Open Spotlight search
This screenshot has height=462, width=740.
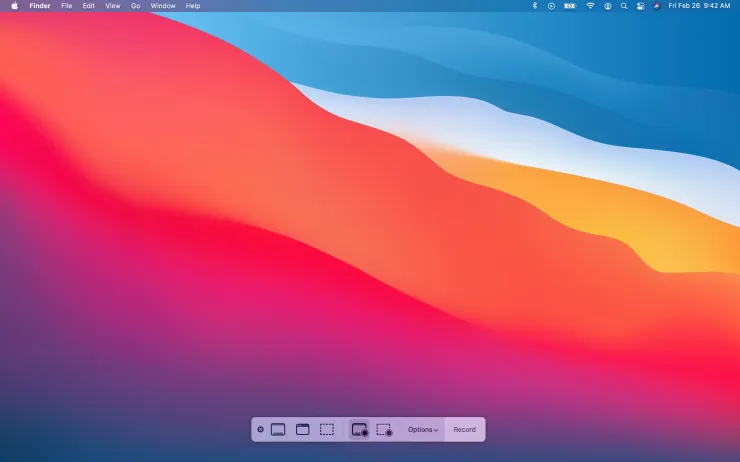tap(624, 6)
